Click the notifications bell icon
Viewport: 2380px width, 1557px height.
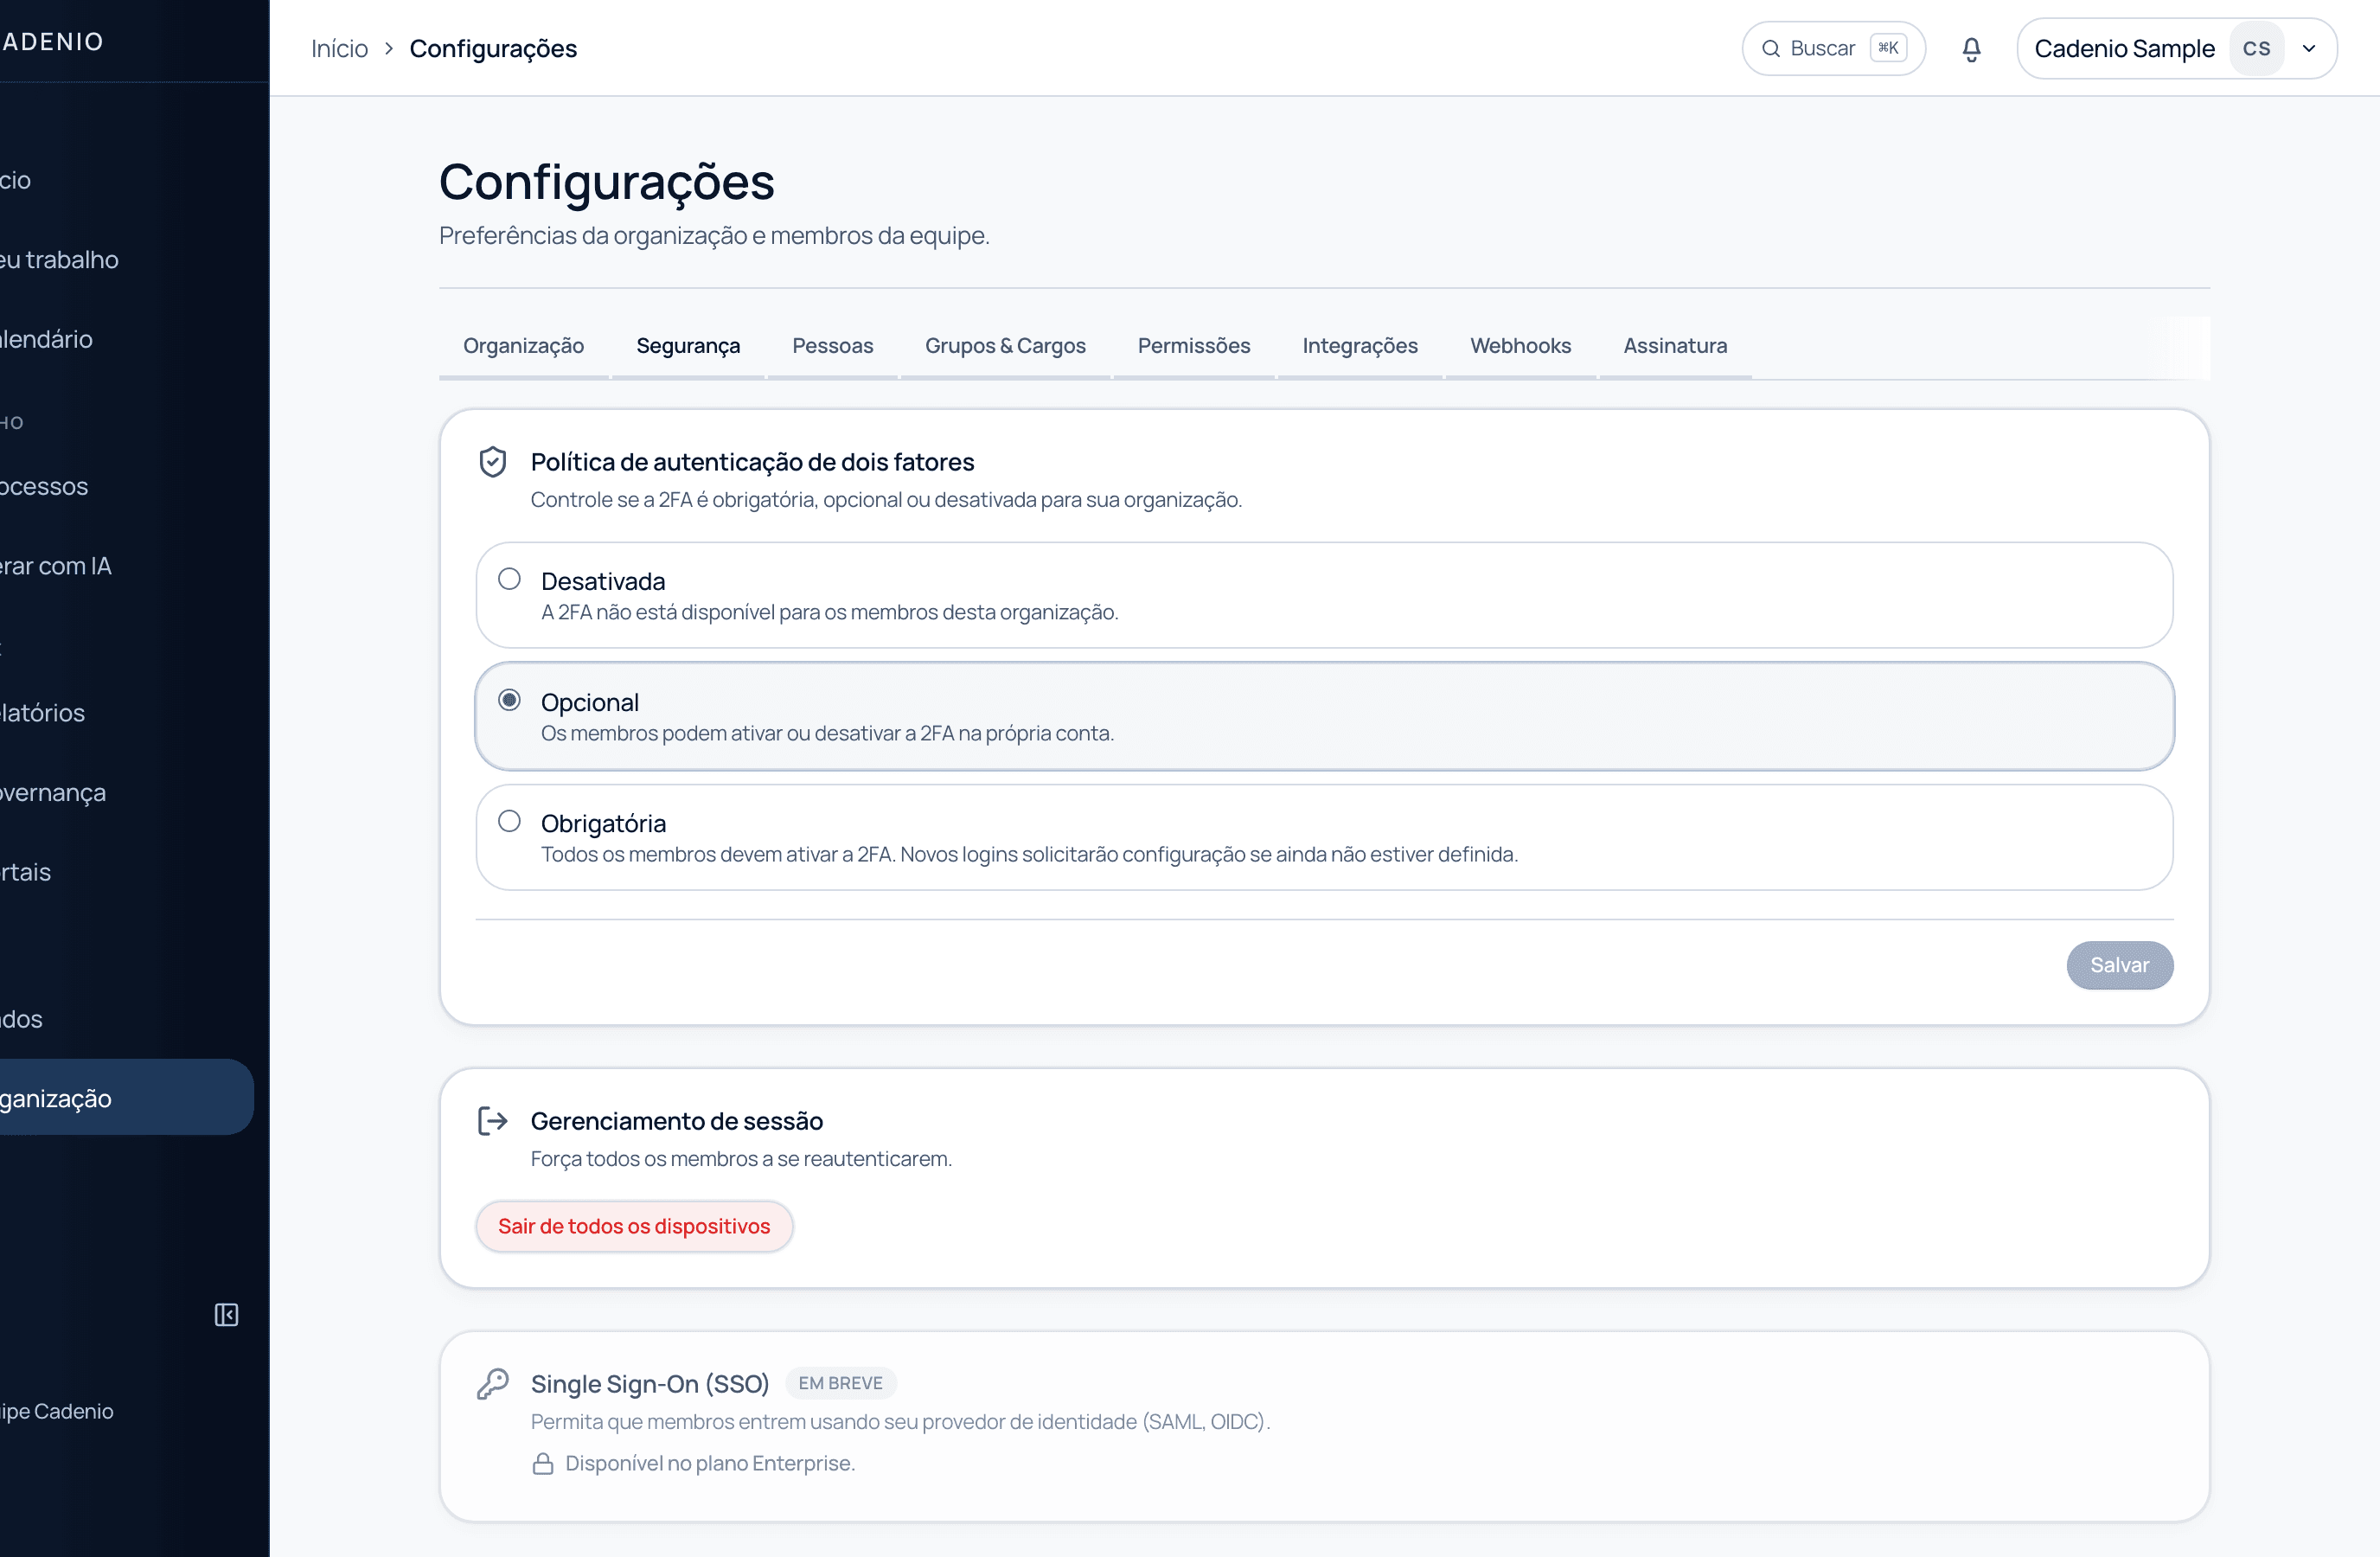(x=1971, y=49)
